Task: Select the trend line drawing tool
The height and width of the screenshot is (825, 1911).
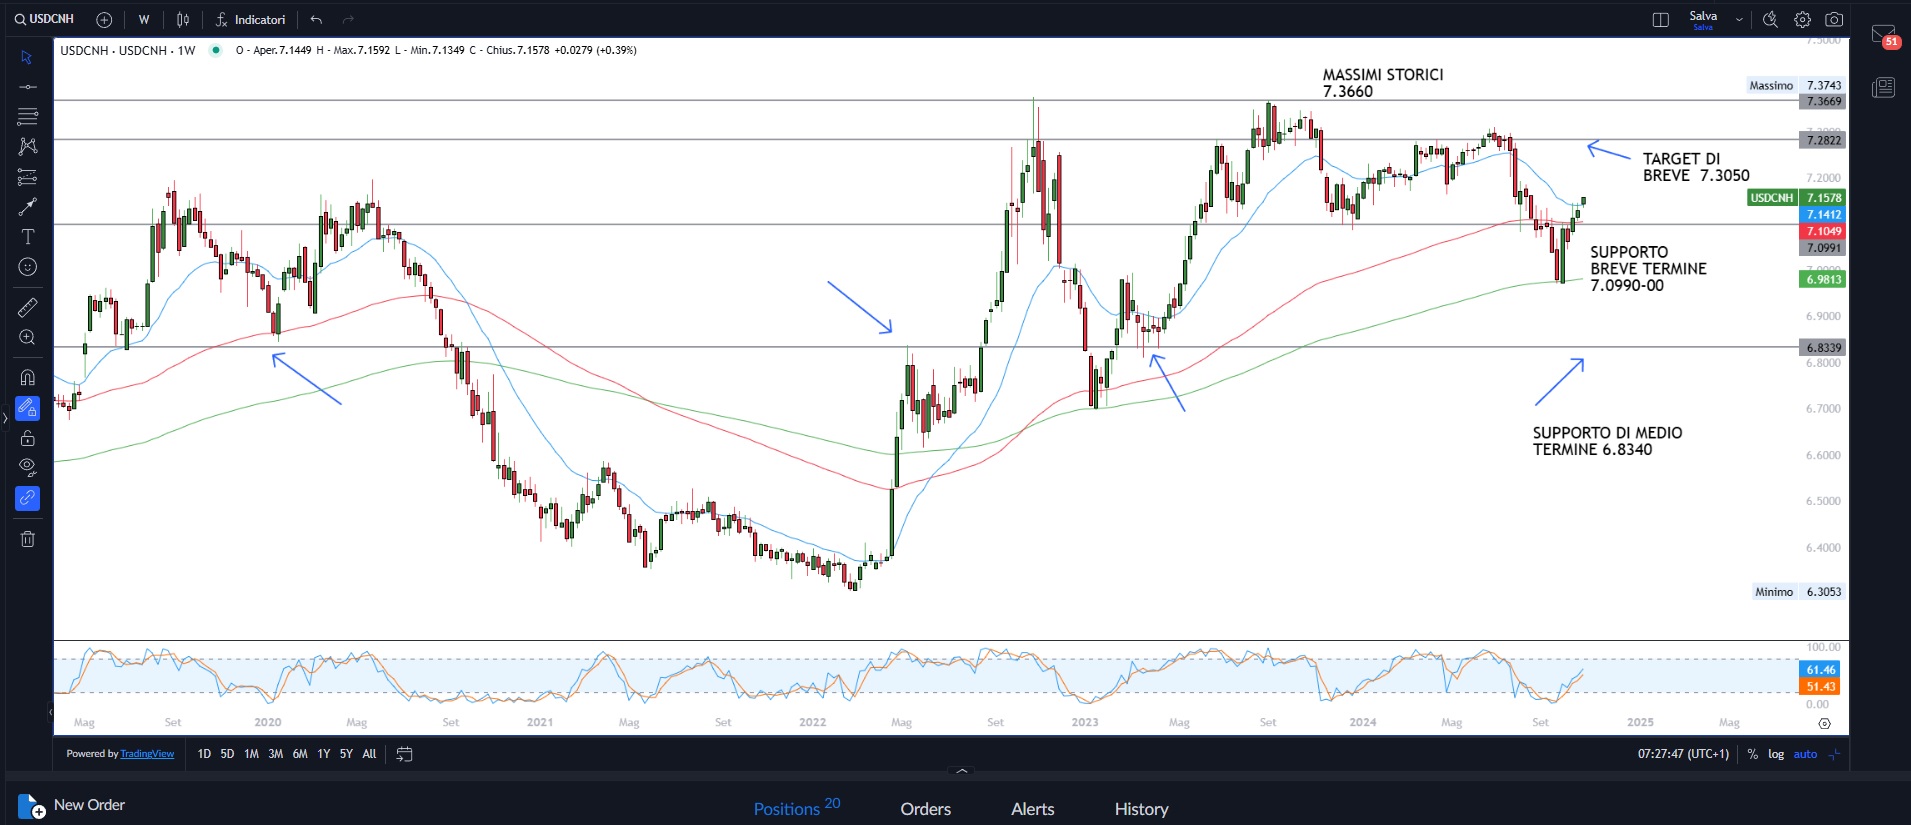Action: click(x=28, y=87)
